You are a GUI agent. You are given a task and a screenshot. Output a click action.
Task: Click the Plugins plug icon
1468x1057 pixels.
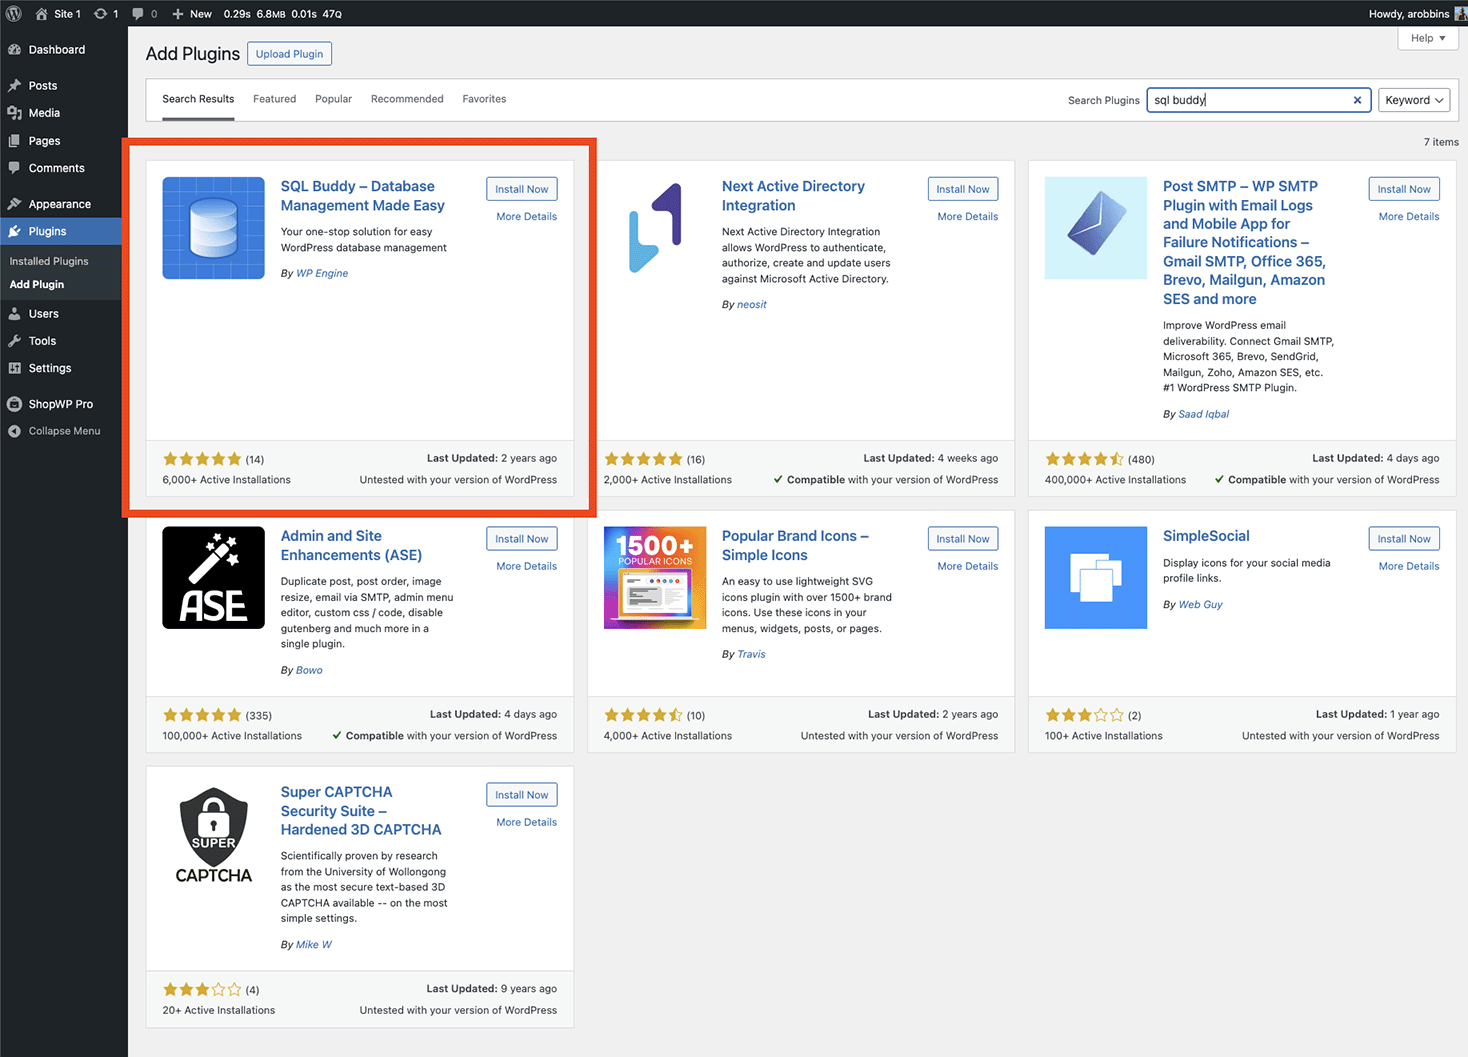[15, 231]
